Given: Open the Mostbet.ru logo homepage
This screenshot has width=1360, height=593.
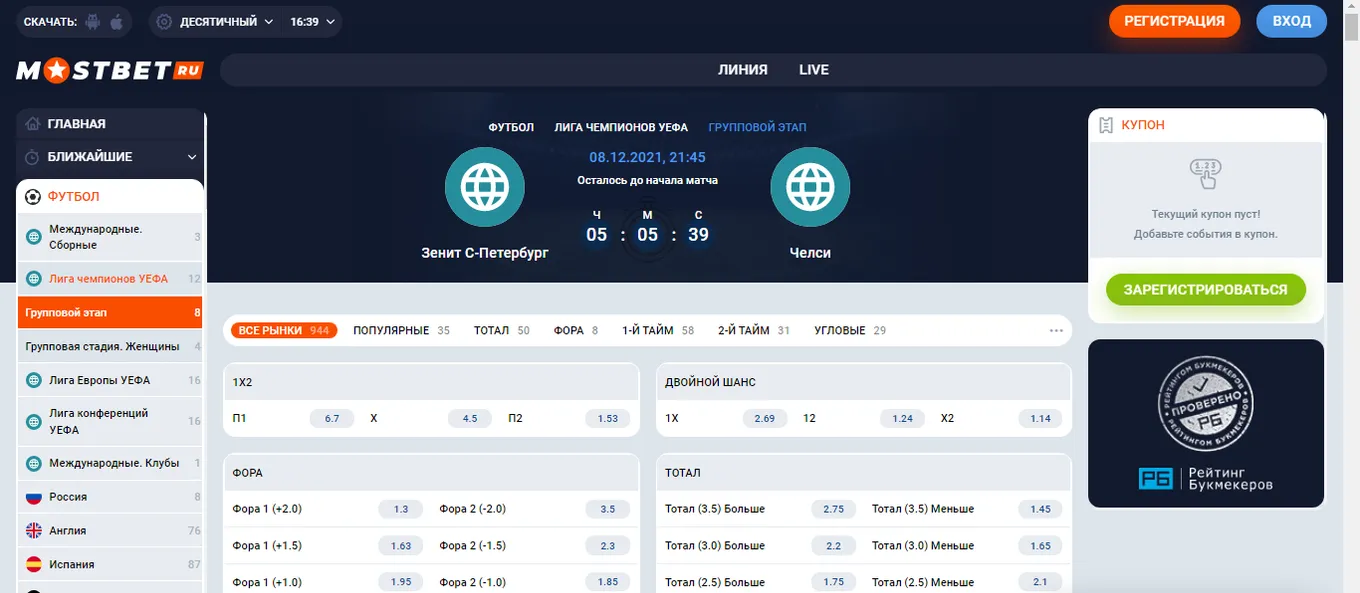Looking at the screenshot, I should click(x=110, y=70).
